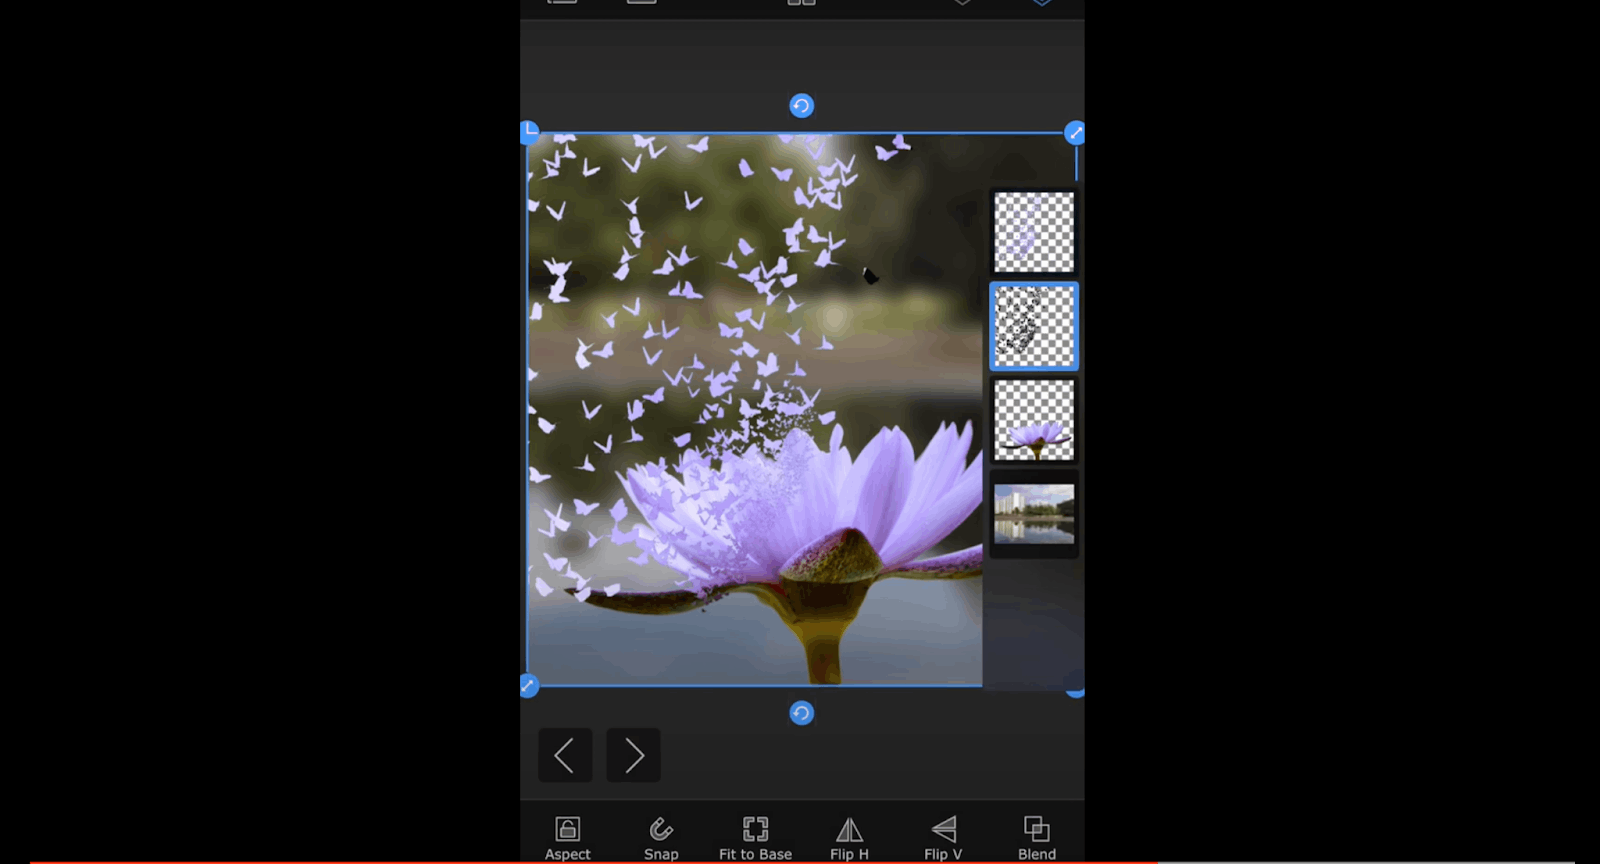Viewport: 1600px width, 864px height.
Task: Click the top-right diagonal scale handle
Action: click(x=1075, y=133)
